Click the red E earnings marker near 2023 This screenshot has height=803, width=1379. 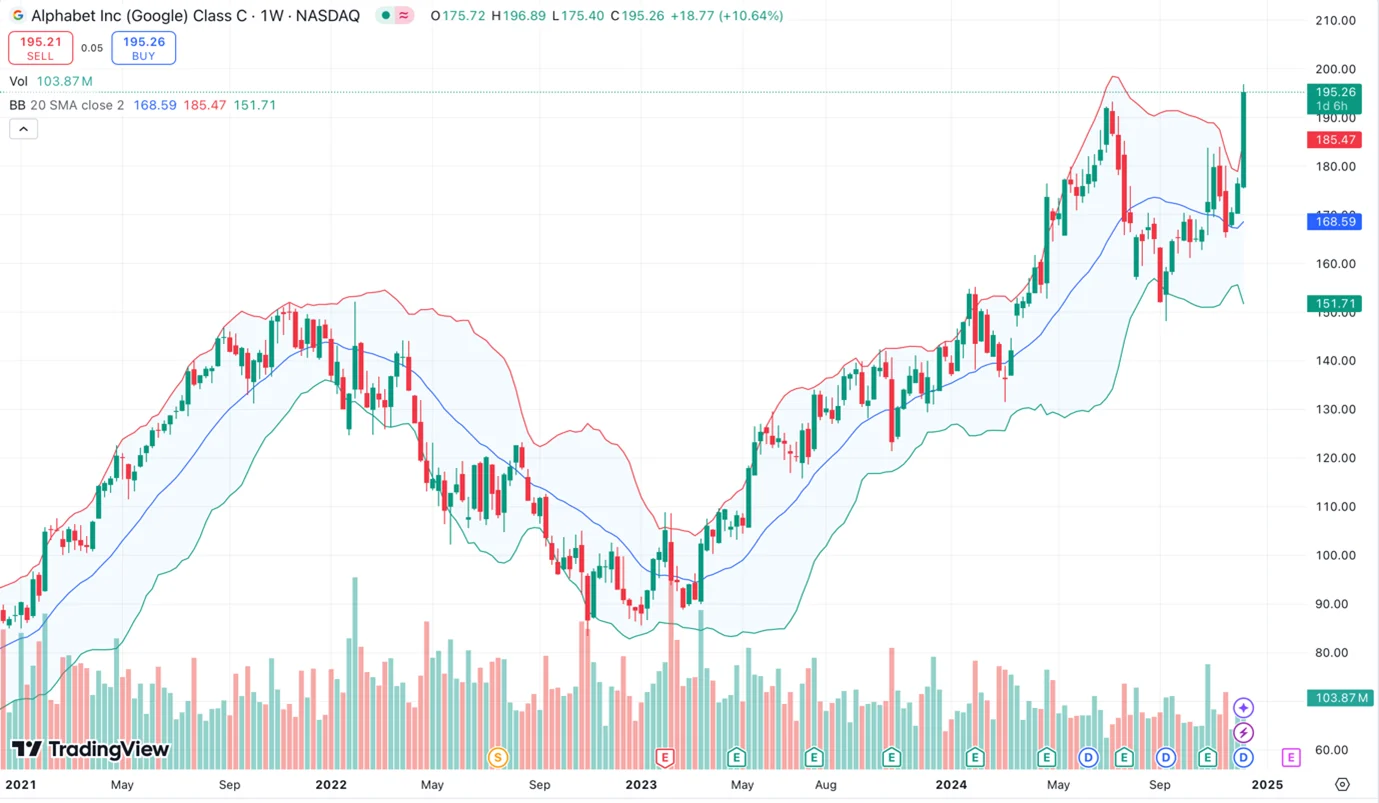pos(664,758)
